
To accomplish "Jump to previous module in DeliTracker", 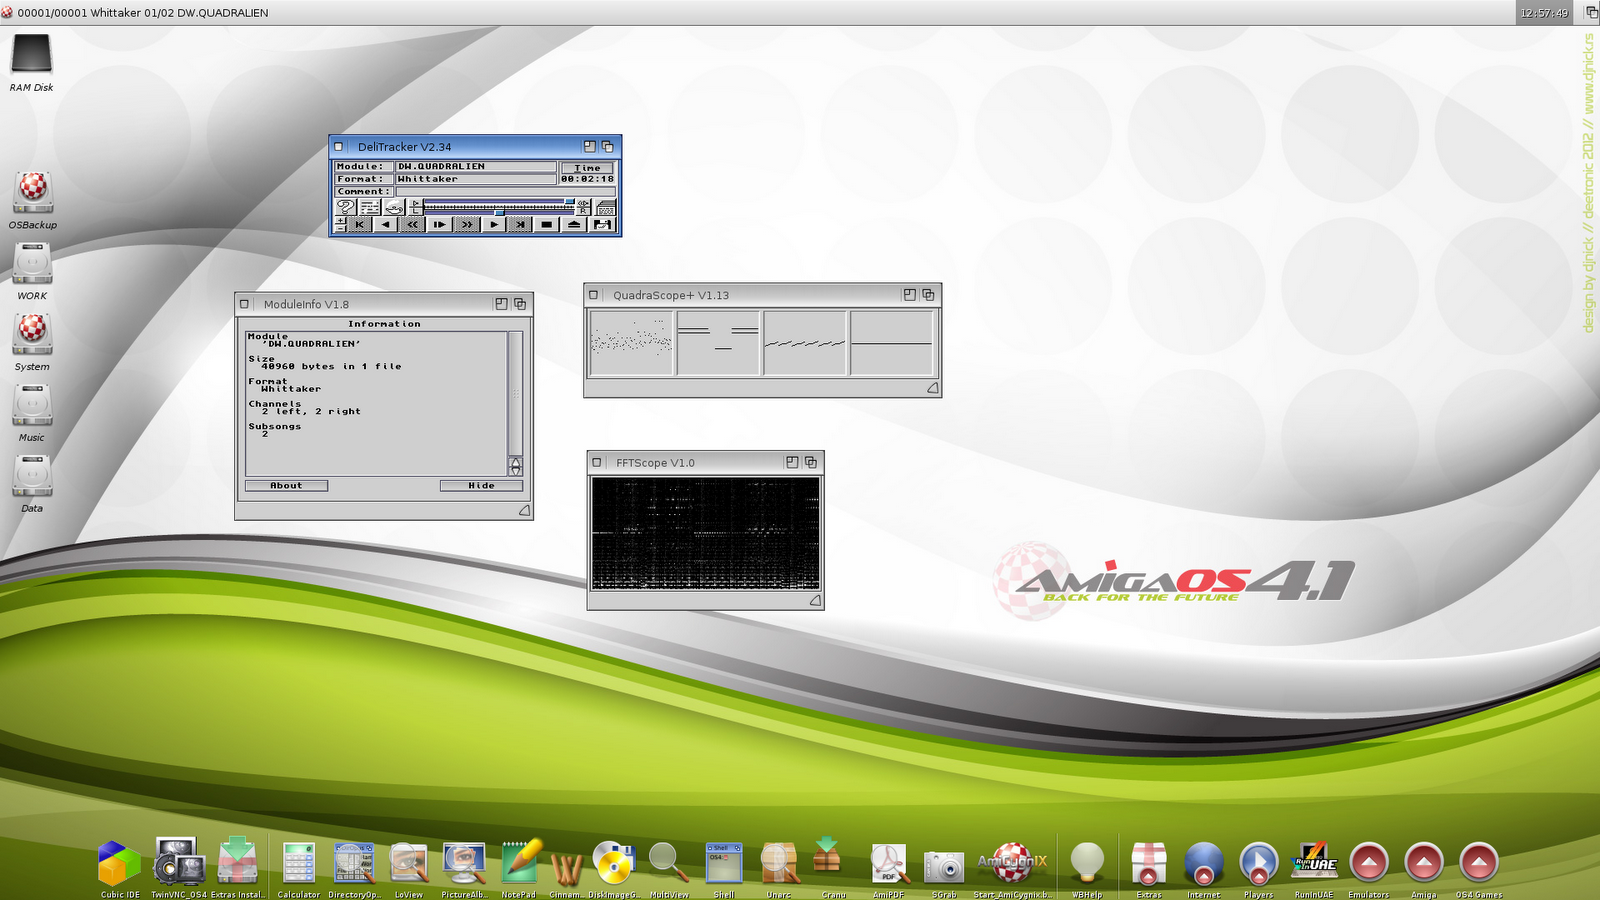I will [359, 225].
